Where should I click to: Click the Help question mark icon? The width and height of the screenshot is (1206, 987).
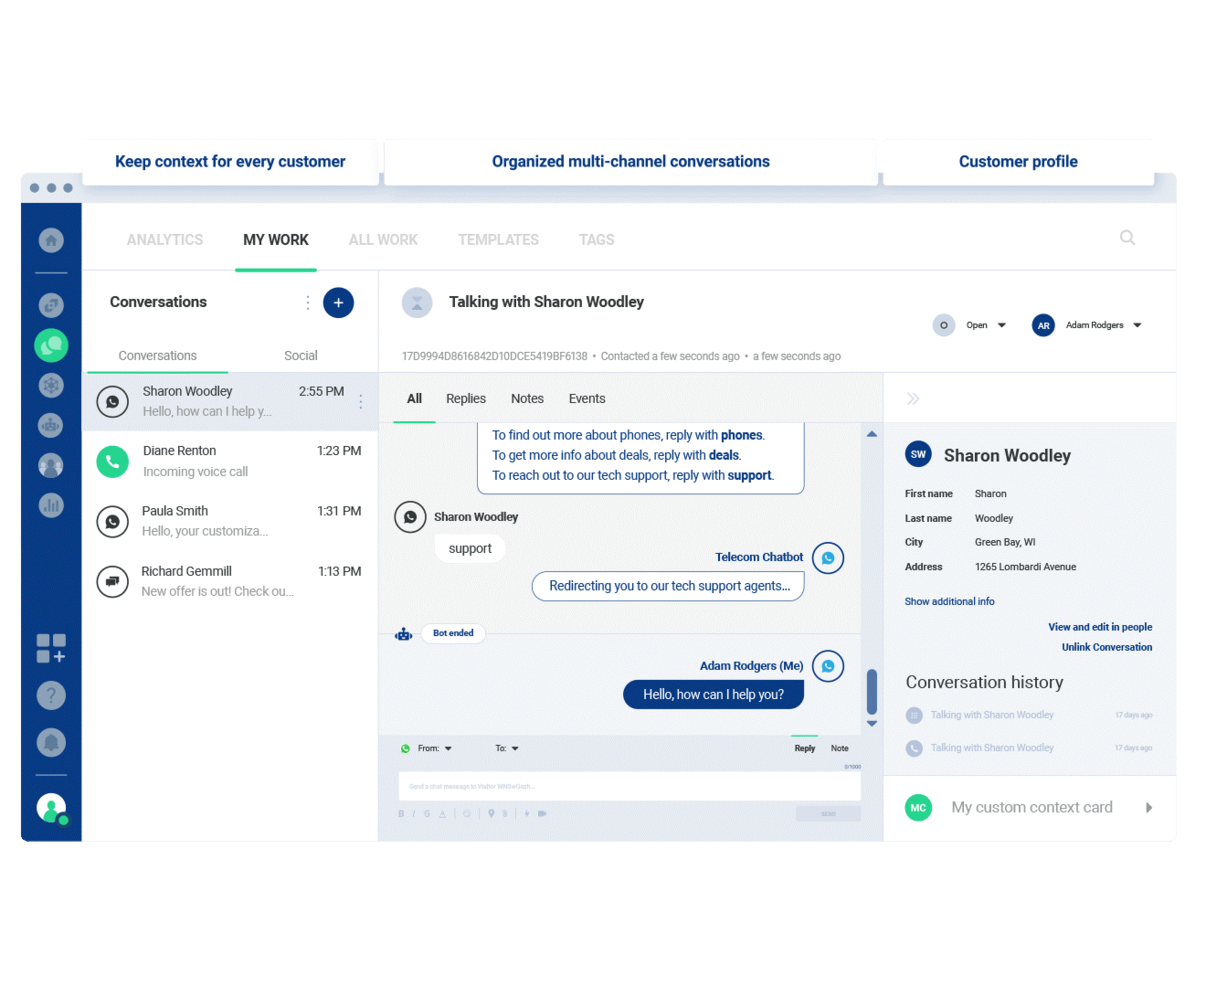[x=50, y=695]
